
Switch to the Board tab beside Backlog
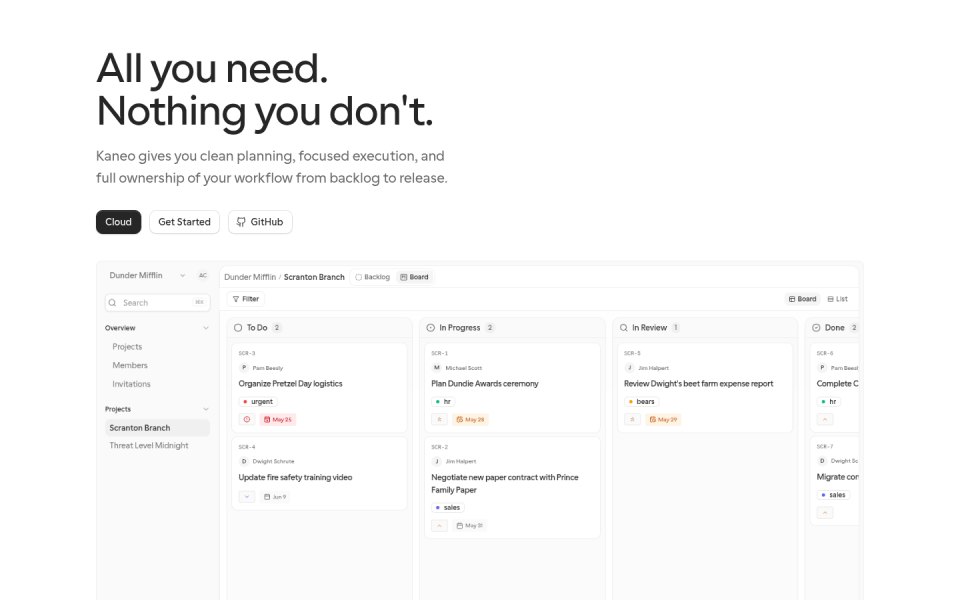(414, 277)
